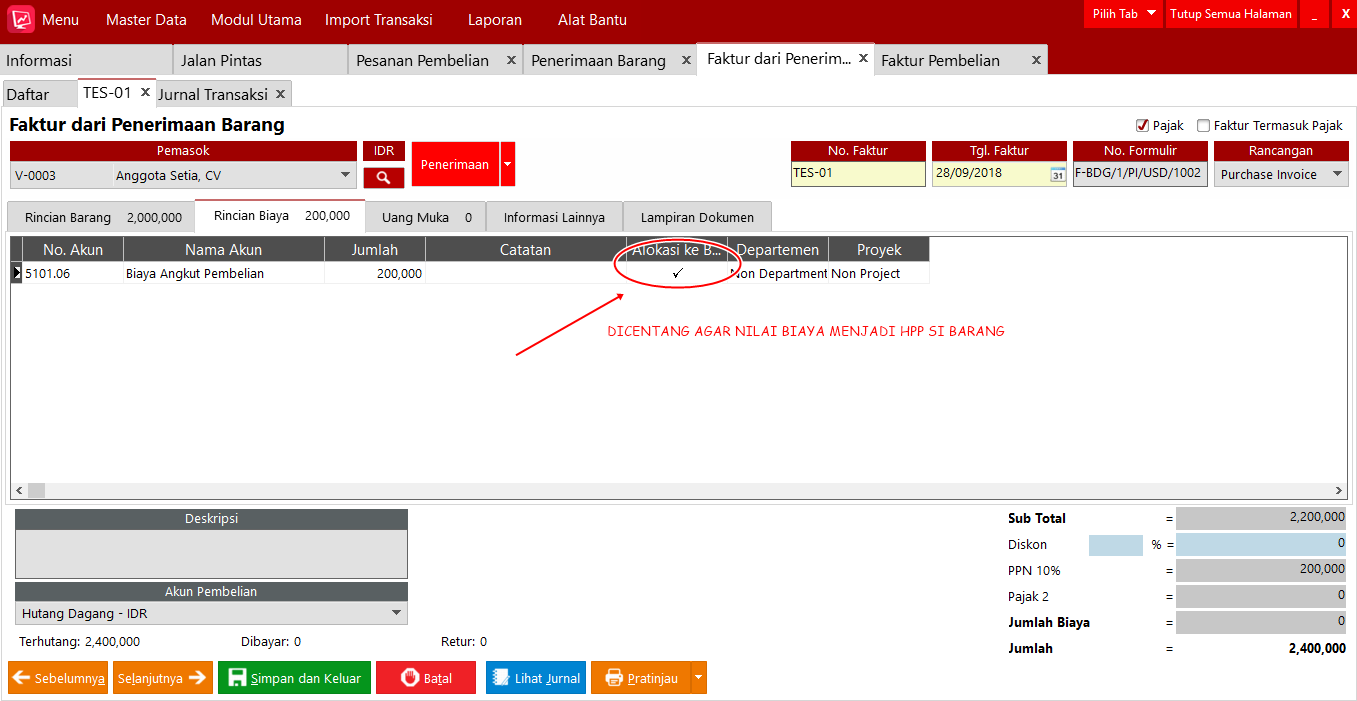The image size is (1357, 701).
Task: Click the Penerimaan button
Action: coord(455,164)
